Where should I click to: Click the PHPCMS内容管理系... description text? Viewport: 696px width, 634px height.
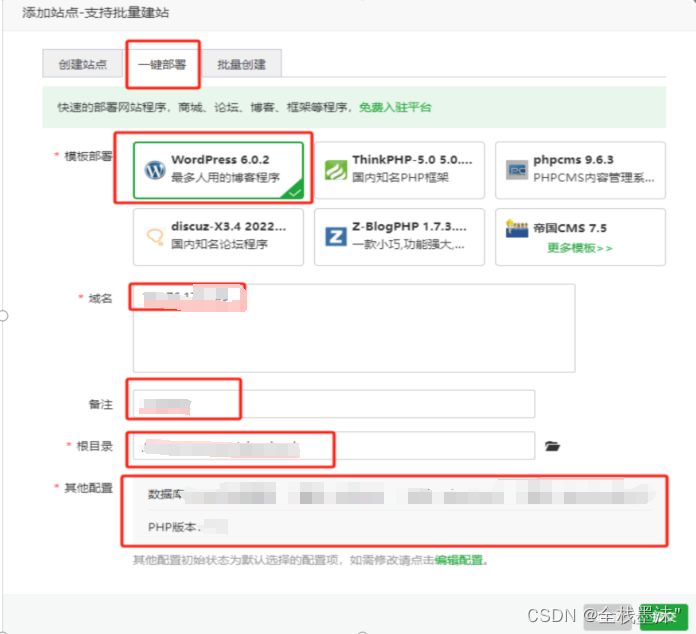[593, 178]
